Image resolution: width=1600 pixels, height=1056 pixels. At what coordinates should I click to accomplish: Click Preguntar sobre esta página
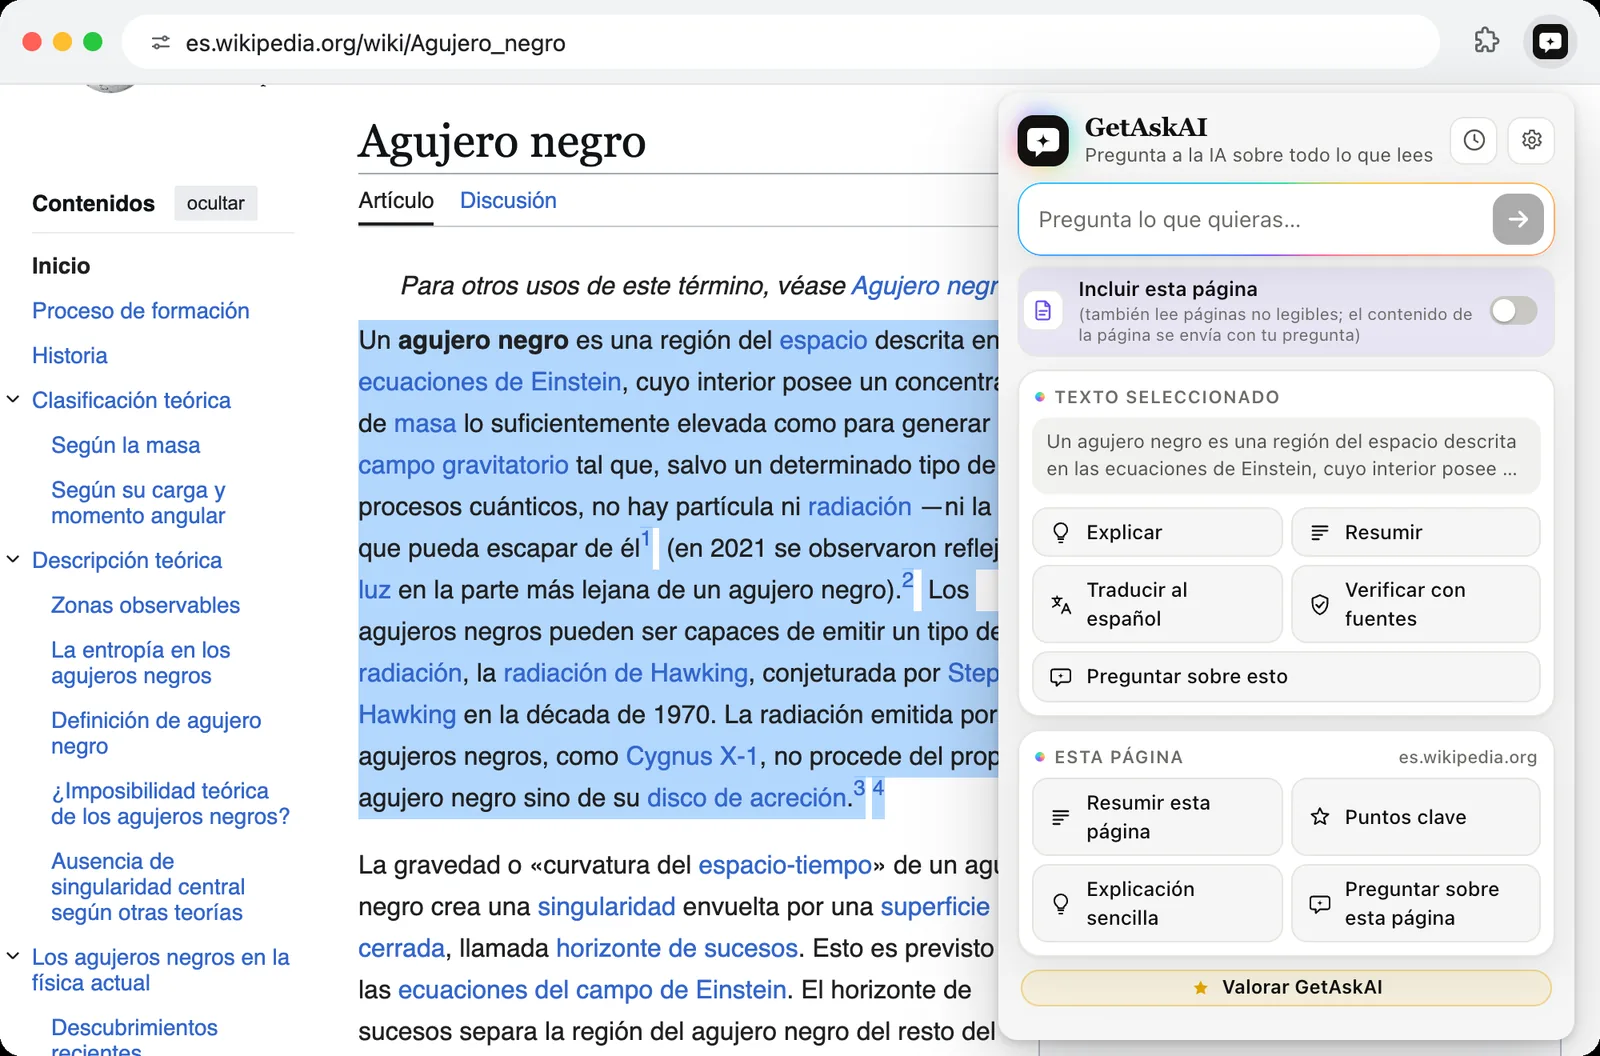[1415, 903]
